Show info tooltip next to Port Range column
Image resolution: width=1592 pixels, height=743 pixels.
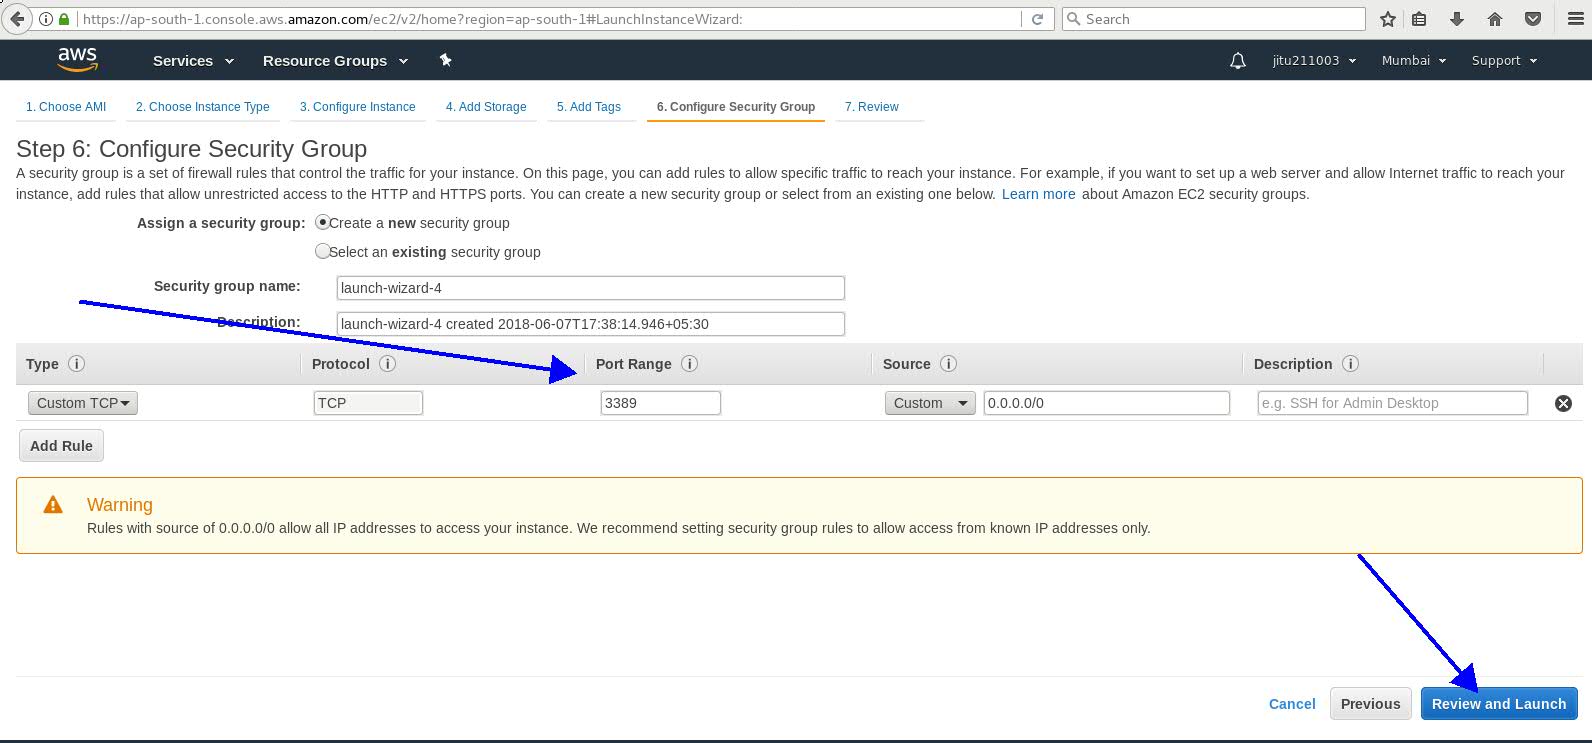click(x=689, y=364)
